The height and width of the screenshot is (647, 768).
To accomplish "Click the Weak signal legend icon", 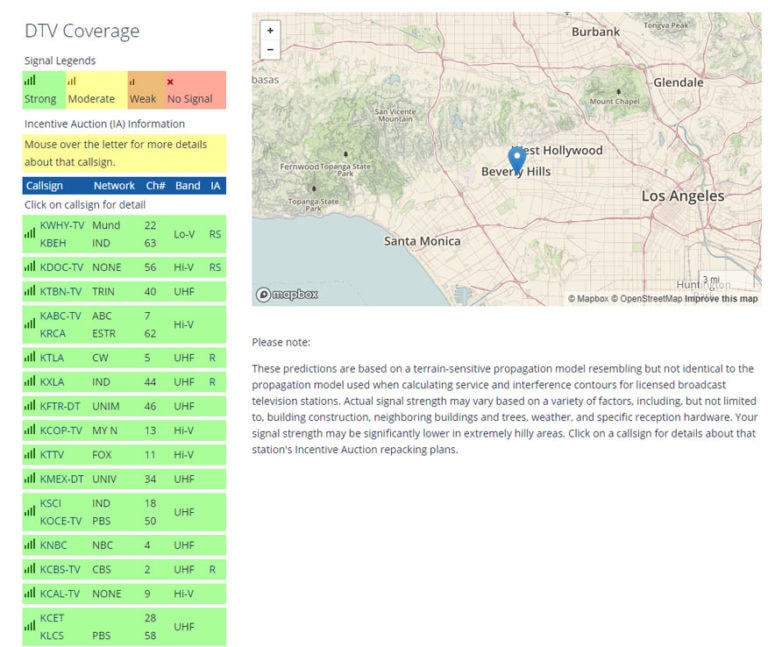I will 132,82.
